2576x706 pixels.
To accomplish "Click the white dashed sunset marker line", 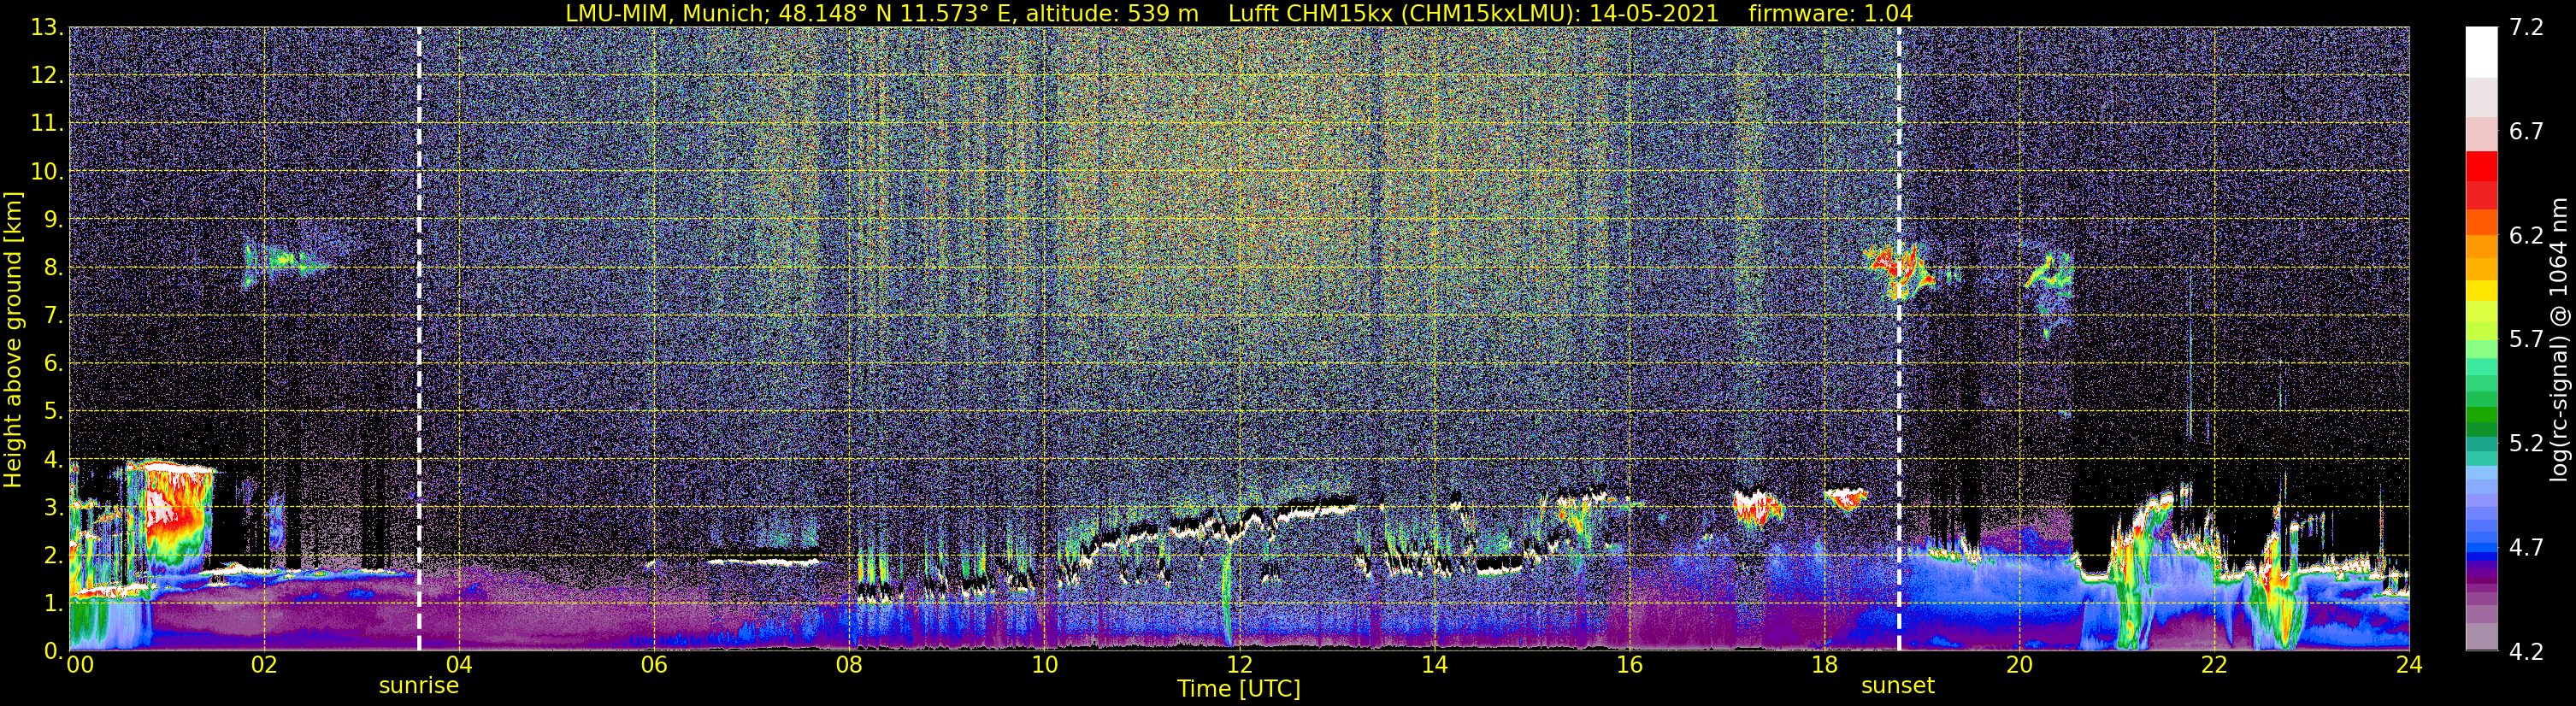I will tap(1898, 339).
